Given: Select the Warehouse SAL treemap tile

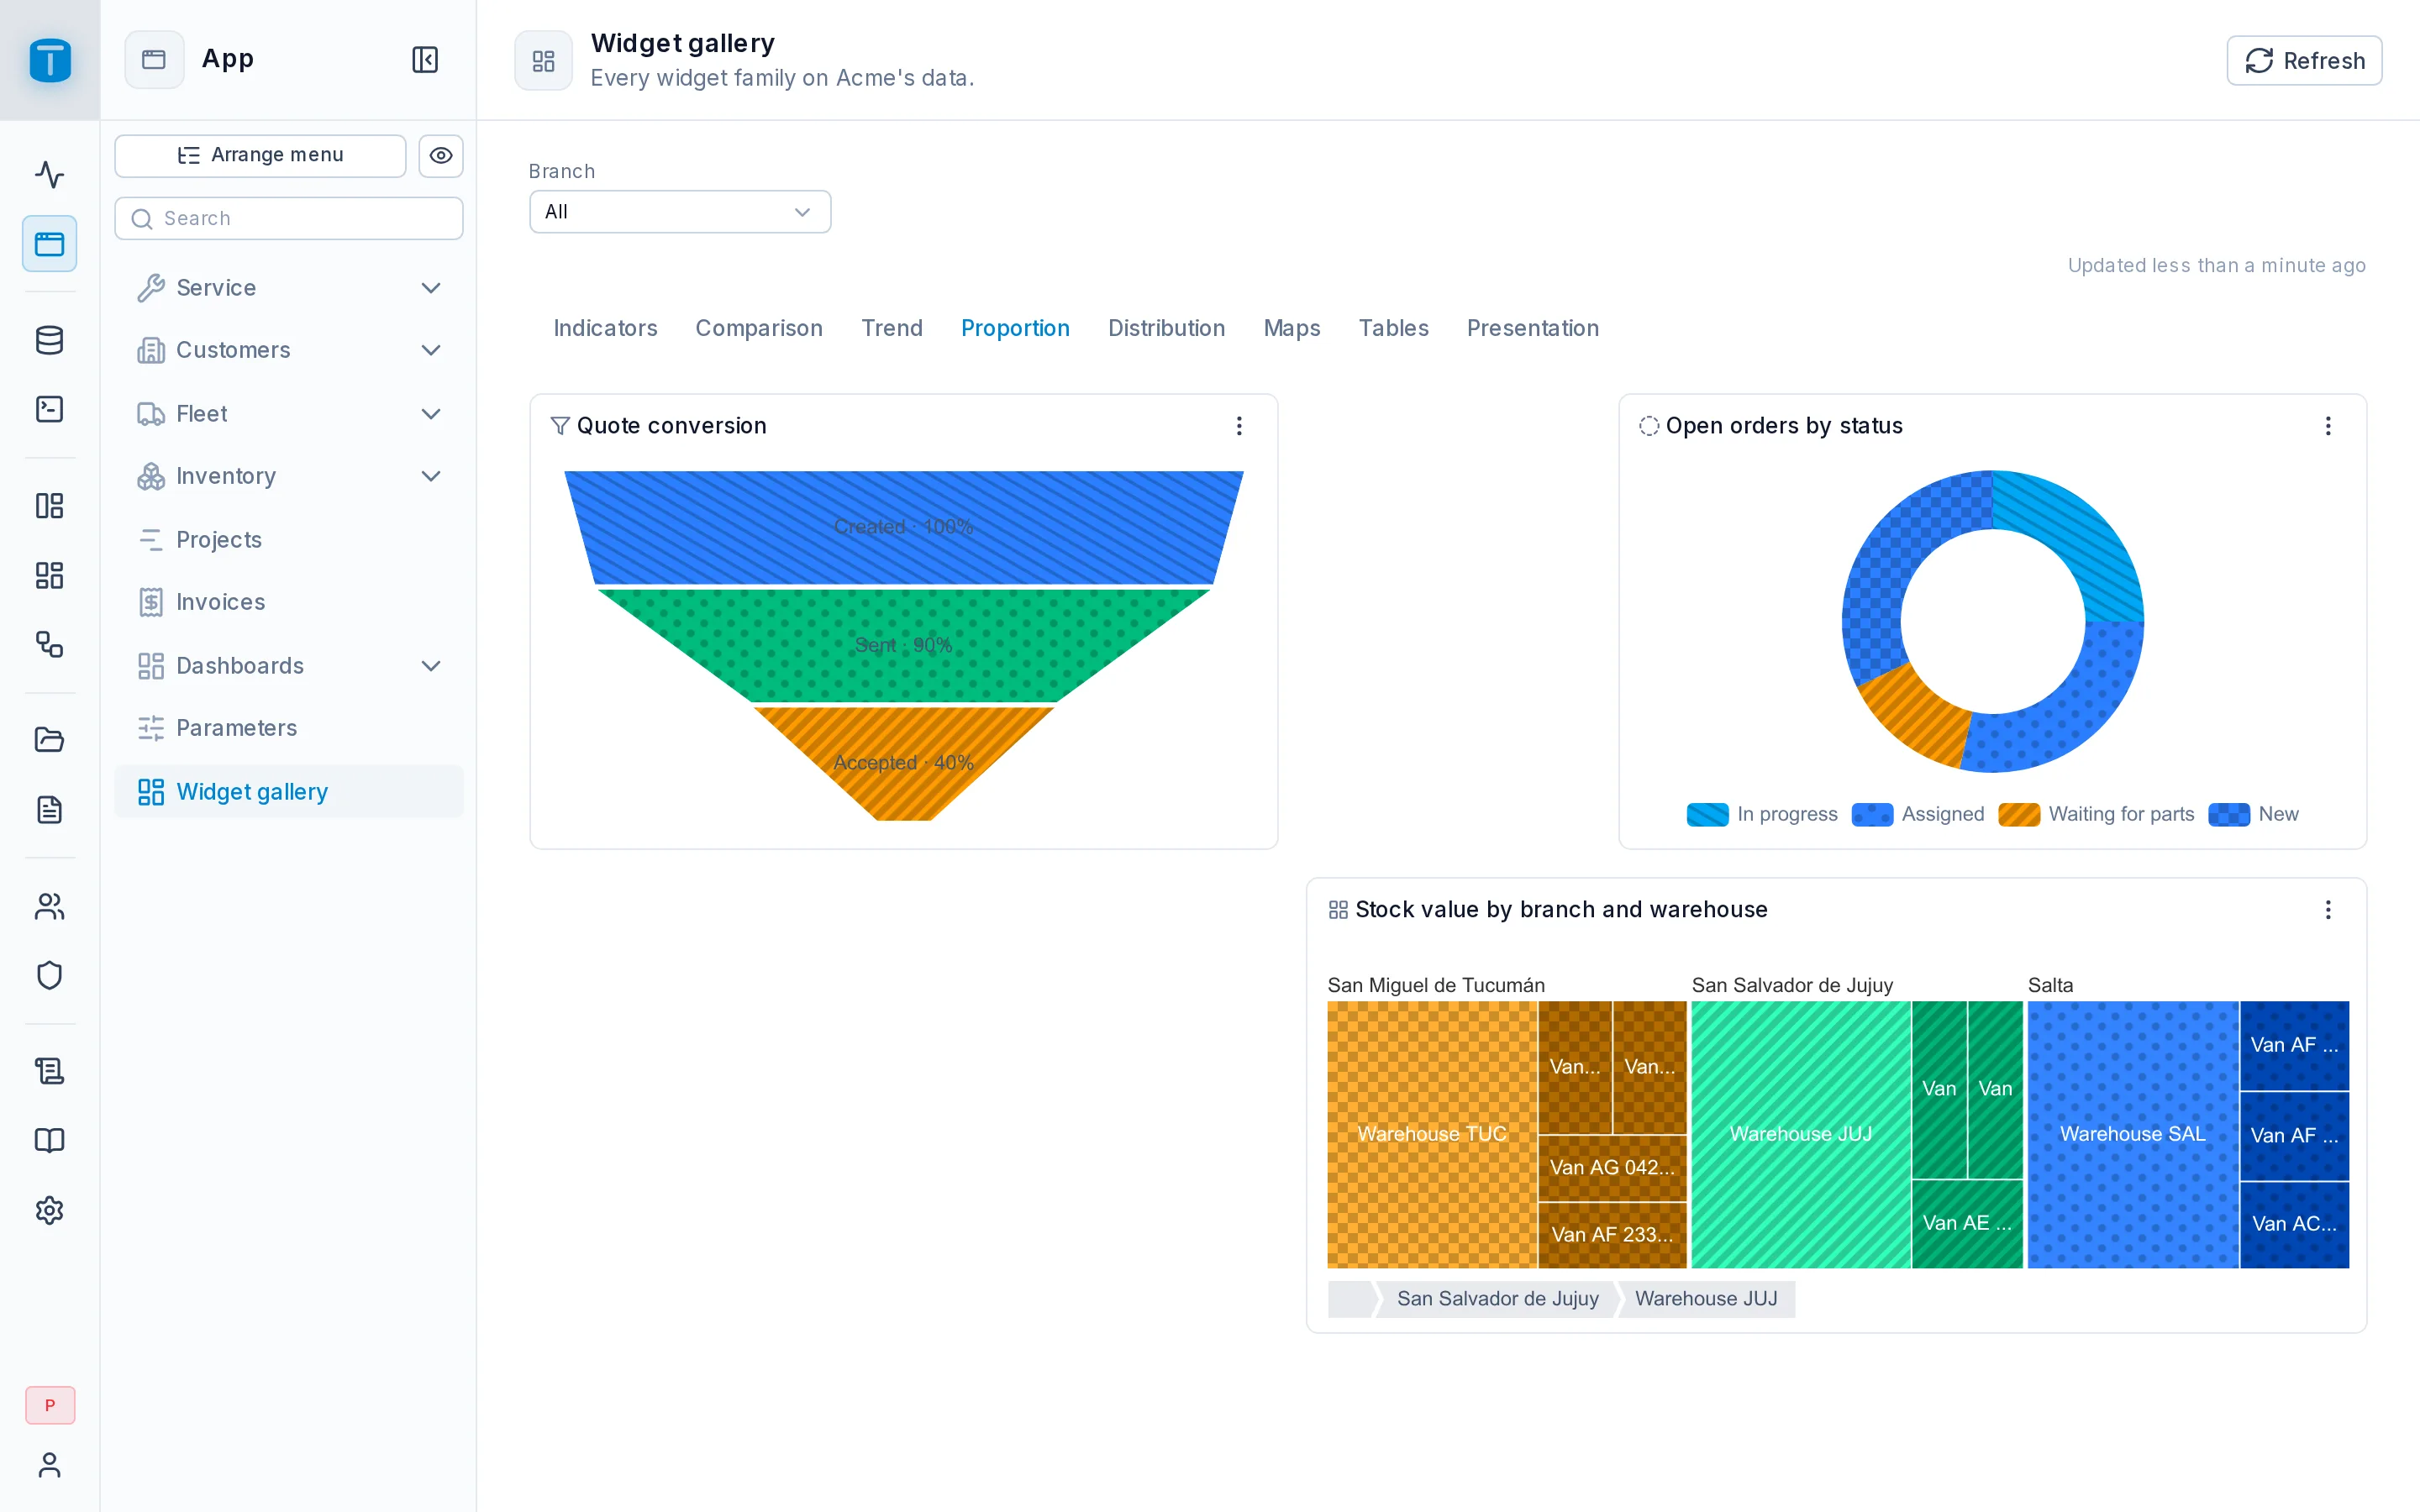Looking at the screenshot, I should pos(2132,1134).
